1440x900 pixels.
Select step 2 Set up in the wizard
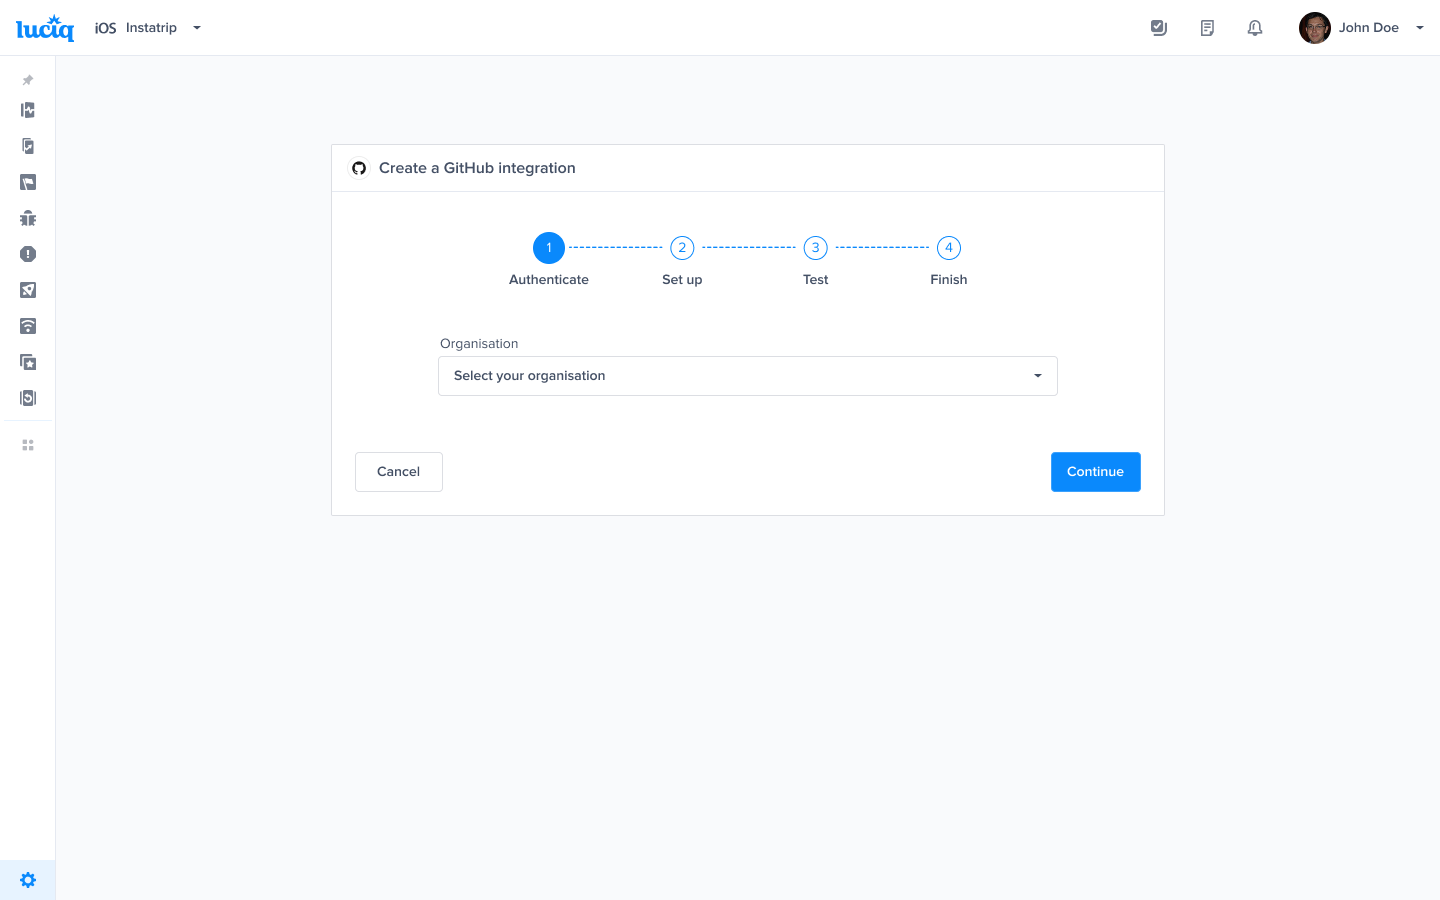[682, 247]
